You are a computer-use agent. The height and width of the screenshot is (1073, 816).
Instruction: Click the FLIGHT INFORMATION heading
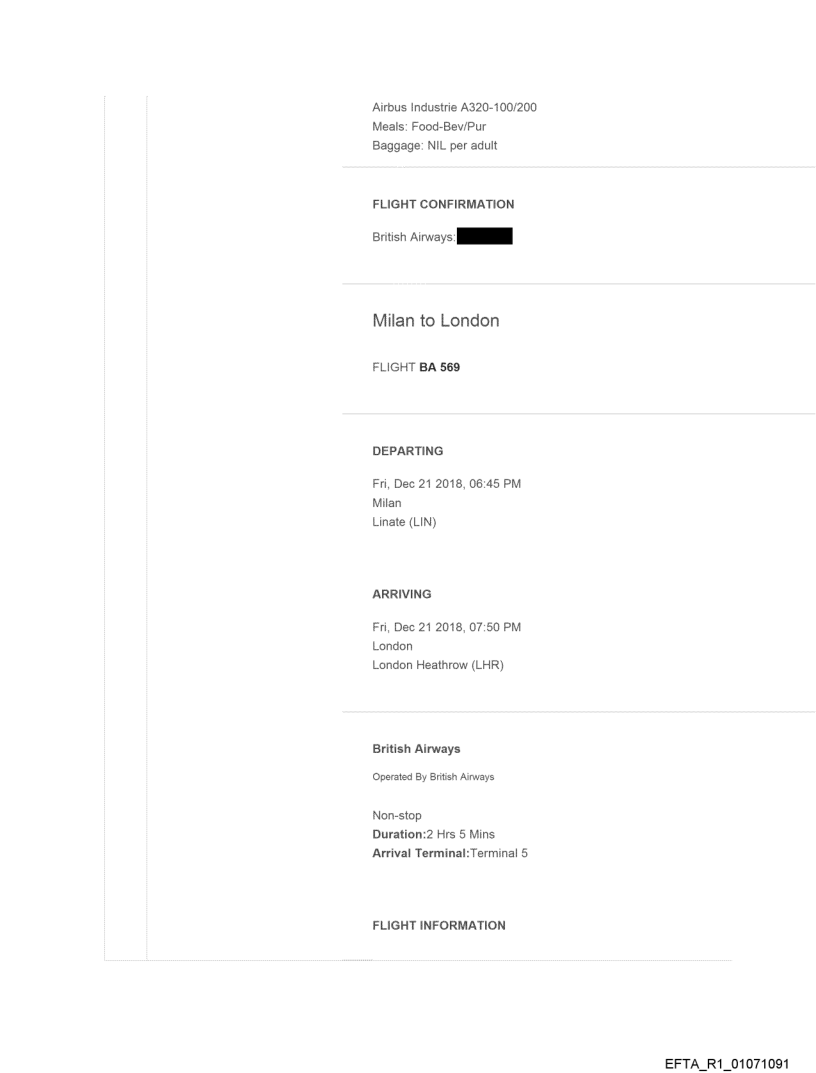pyautogui.click(x=439, y=925)
